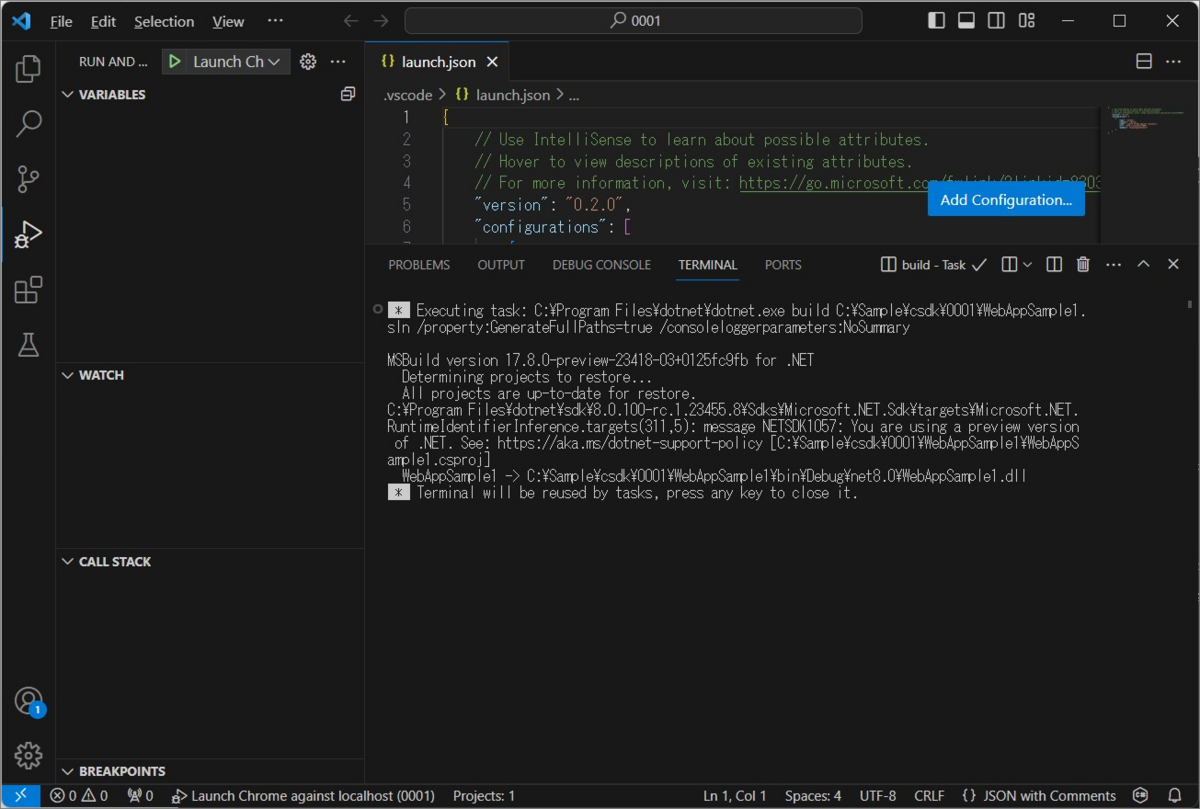
Task: Open the Run and Debug view
Action: click(x=28, y=235)
